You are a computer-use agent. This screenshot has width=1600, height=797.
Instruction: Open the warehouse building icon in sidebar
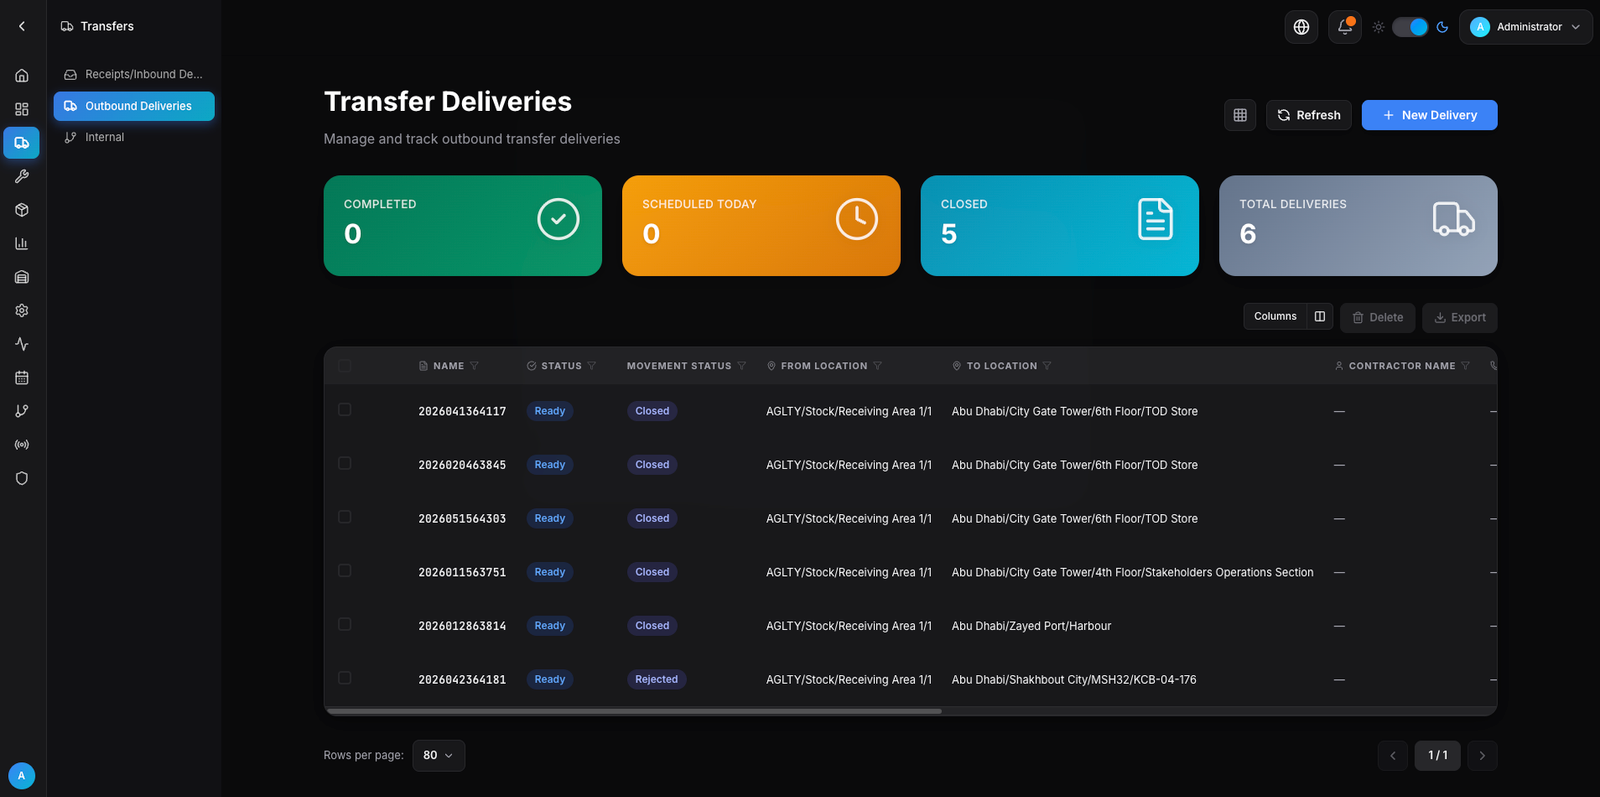pyautogui.click(x=22, y=277)
